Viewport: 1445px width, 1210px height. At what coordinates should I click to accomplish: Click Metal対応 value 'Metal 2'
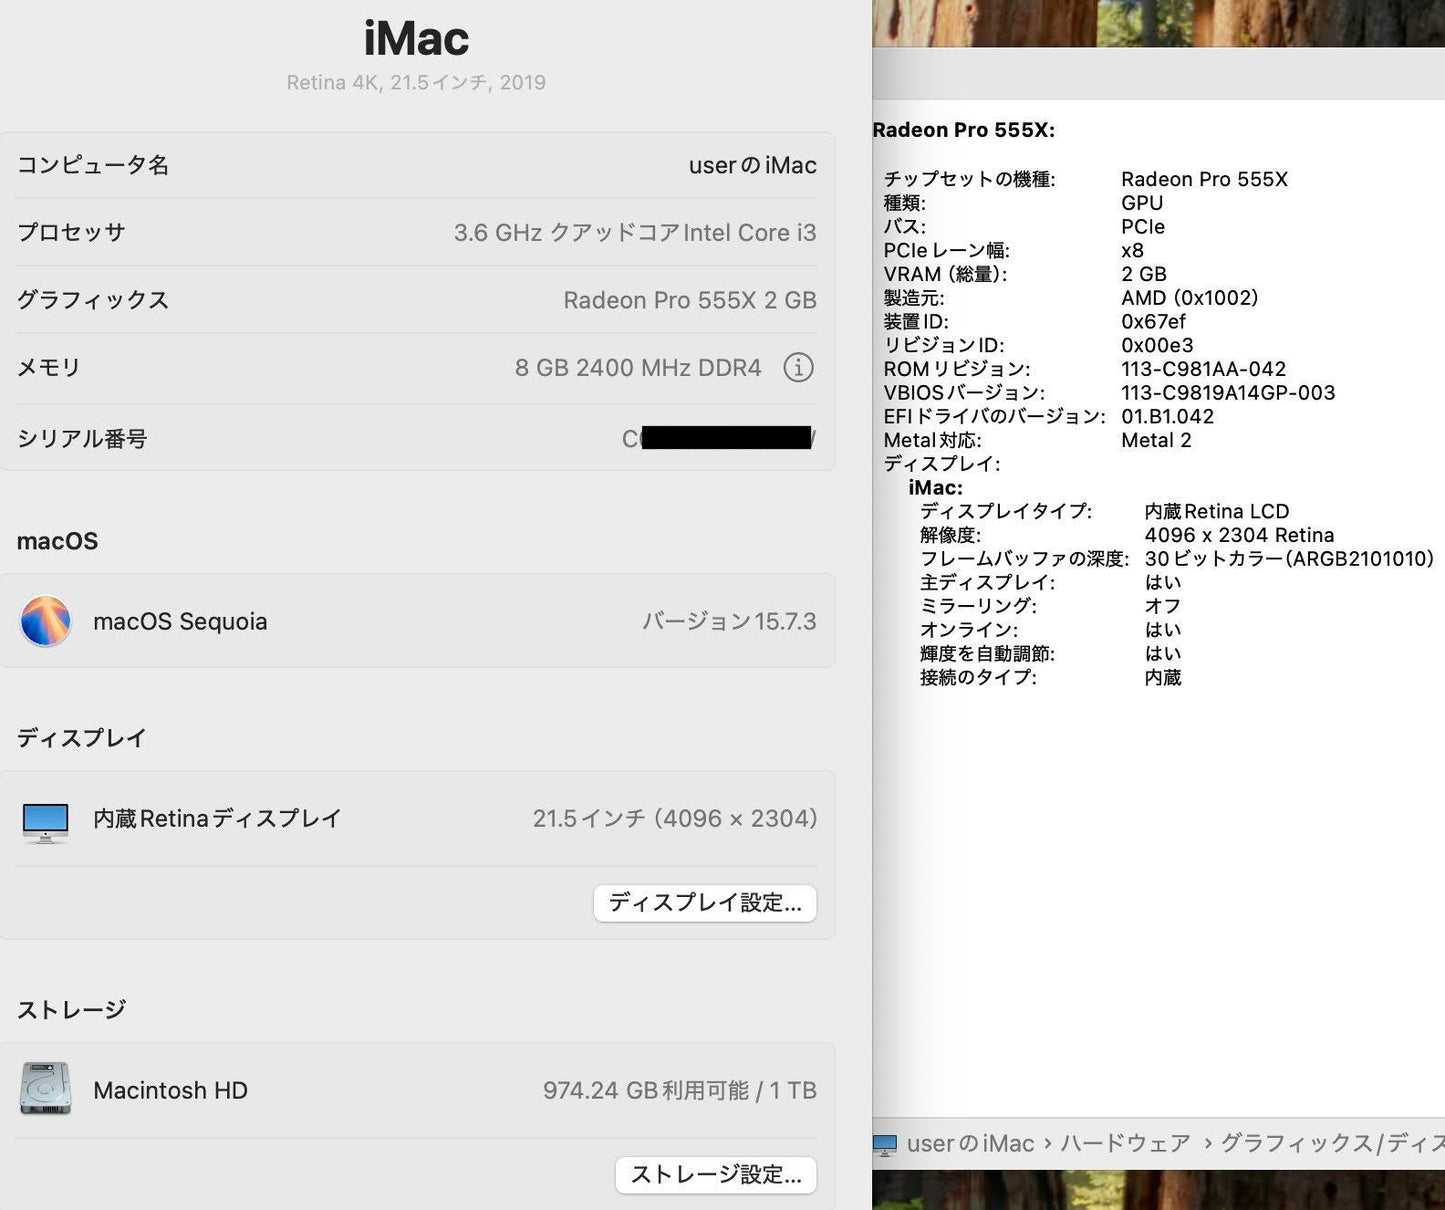[1156, 441]
